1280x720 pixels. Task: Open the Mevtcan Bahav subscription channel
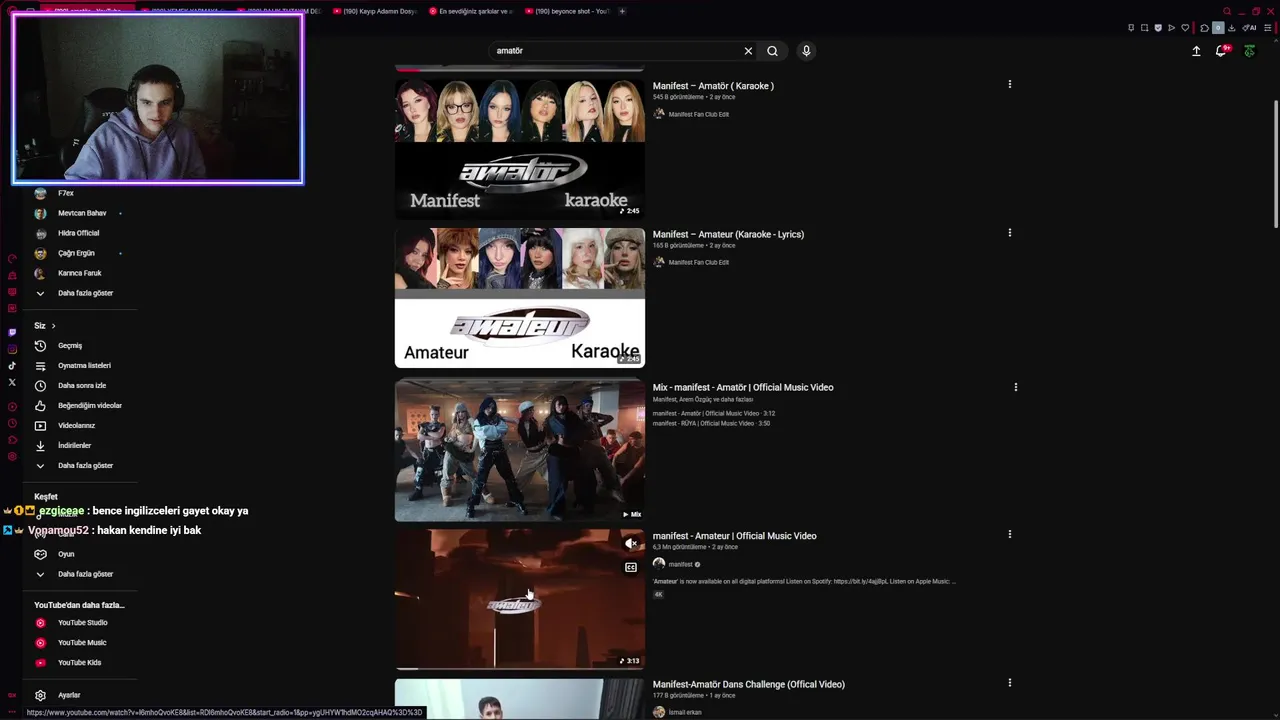click(x=80, y=213)
